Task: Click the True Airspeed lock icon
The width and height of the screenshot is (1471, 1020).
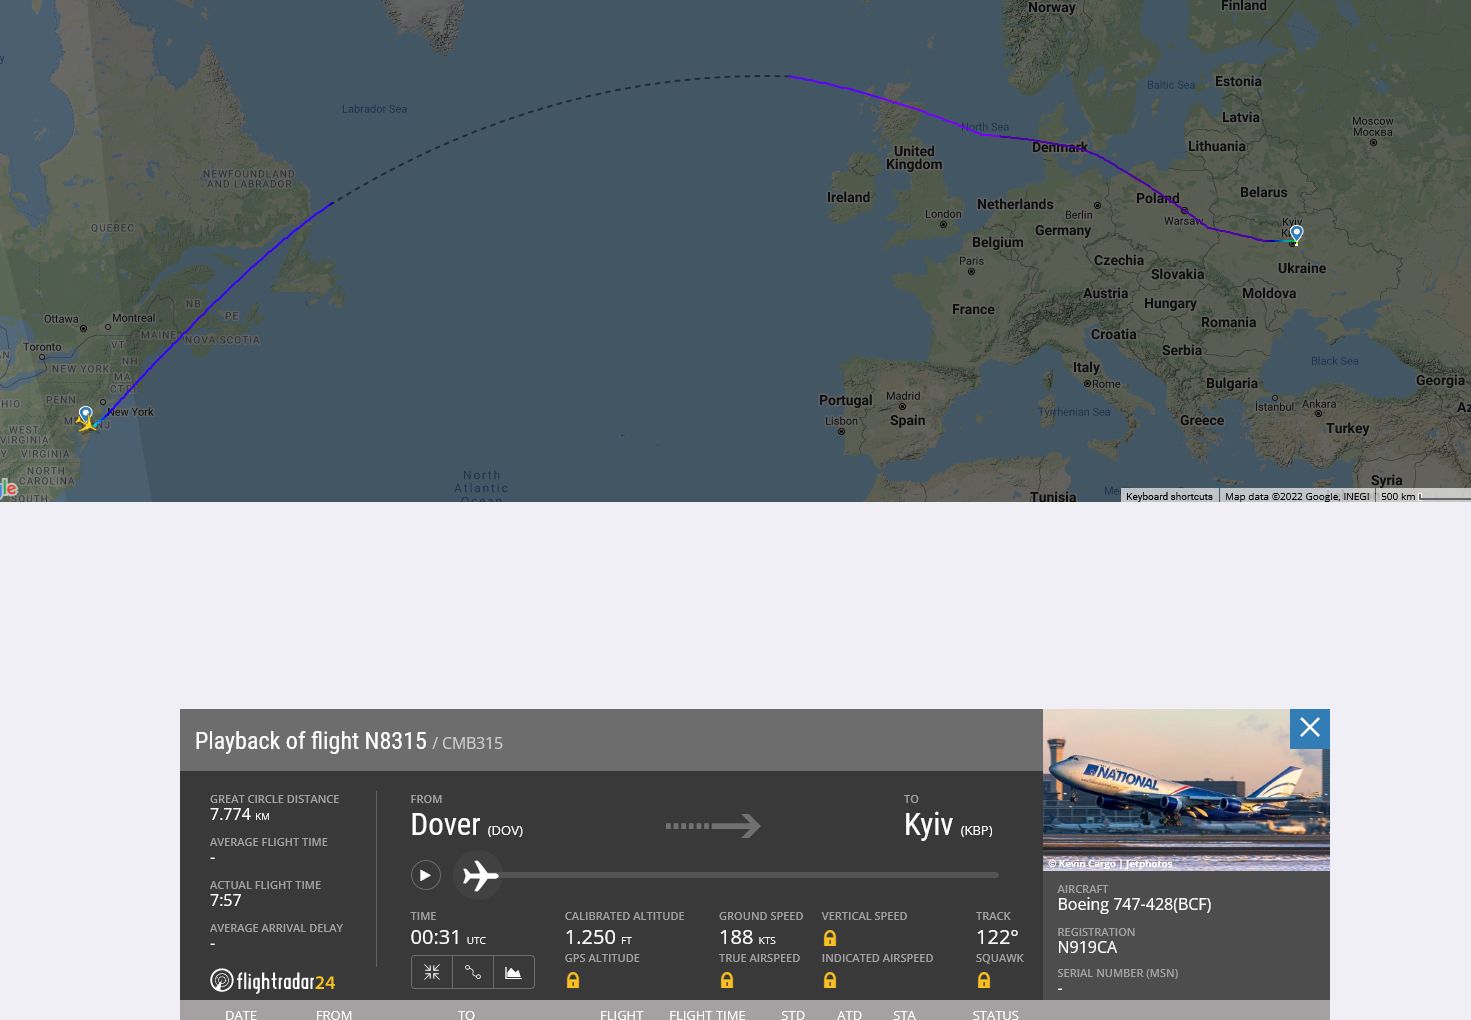Action: tap(727, 980)
